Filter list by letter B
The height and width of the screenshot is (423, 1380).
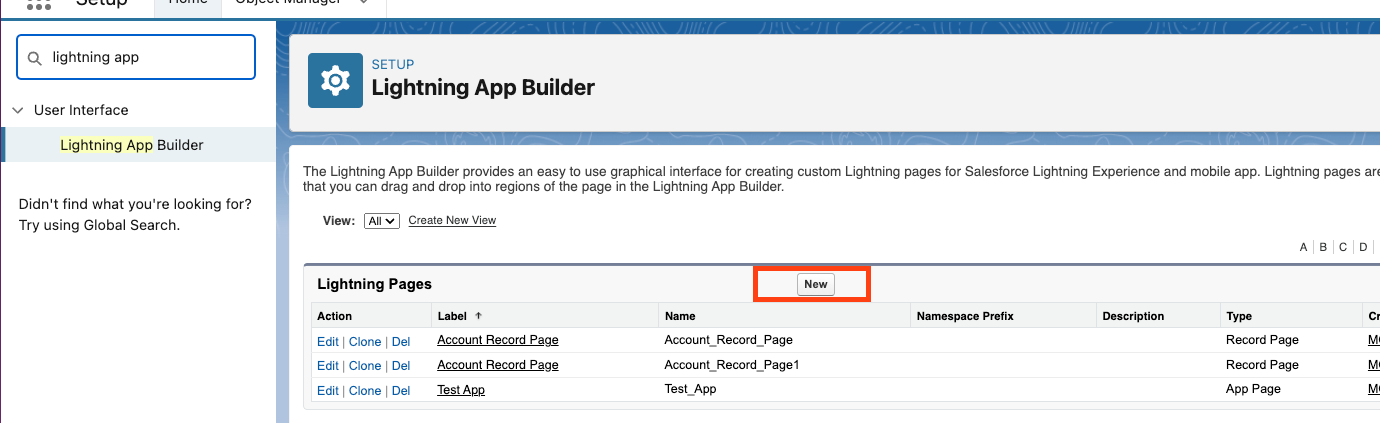(1323, 247)
